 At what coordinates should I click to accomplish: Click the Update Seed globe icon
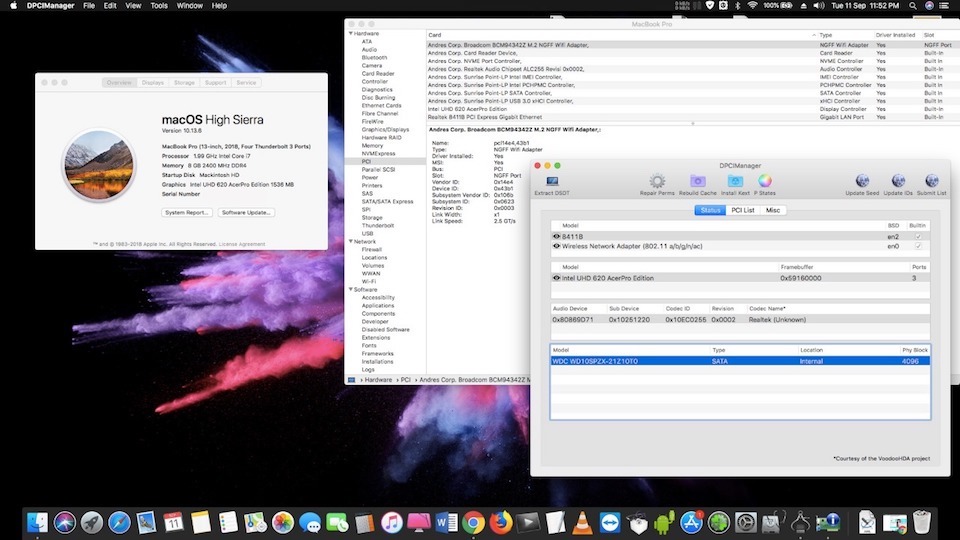(862, 181)
